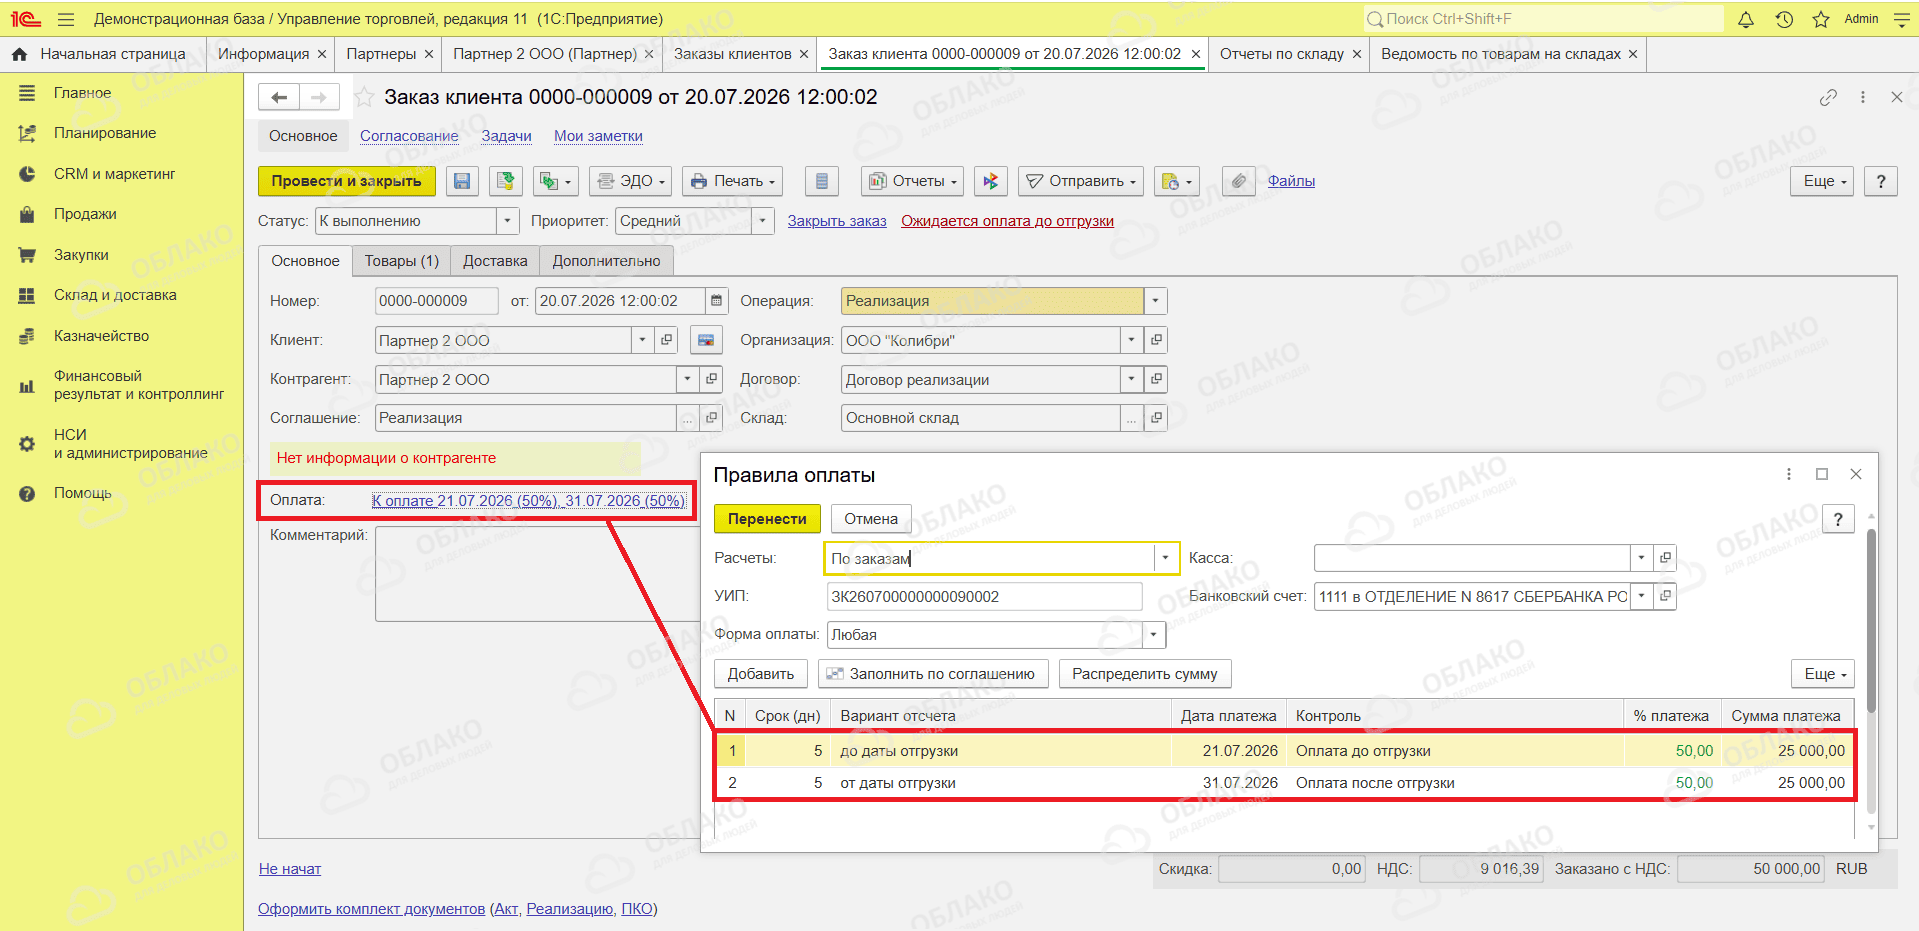
Task: Open the document list icon in toolbar
Action: [822, 181]
